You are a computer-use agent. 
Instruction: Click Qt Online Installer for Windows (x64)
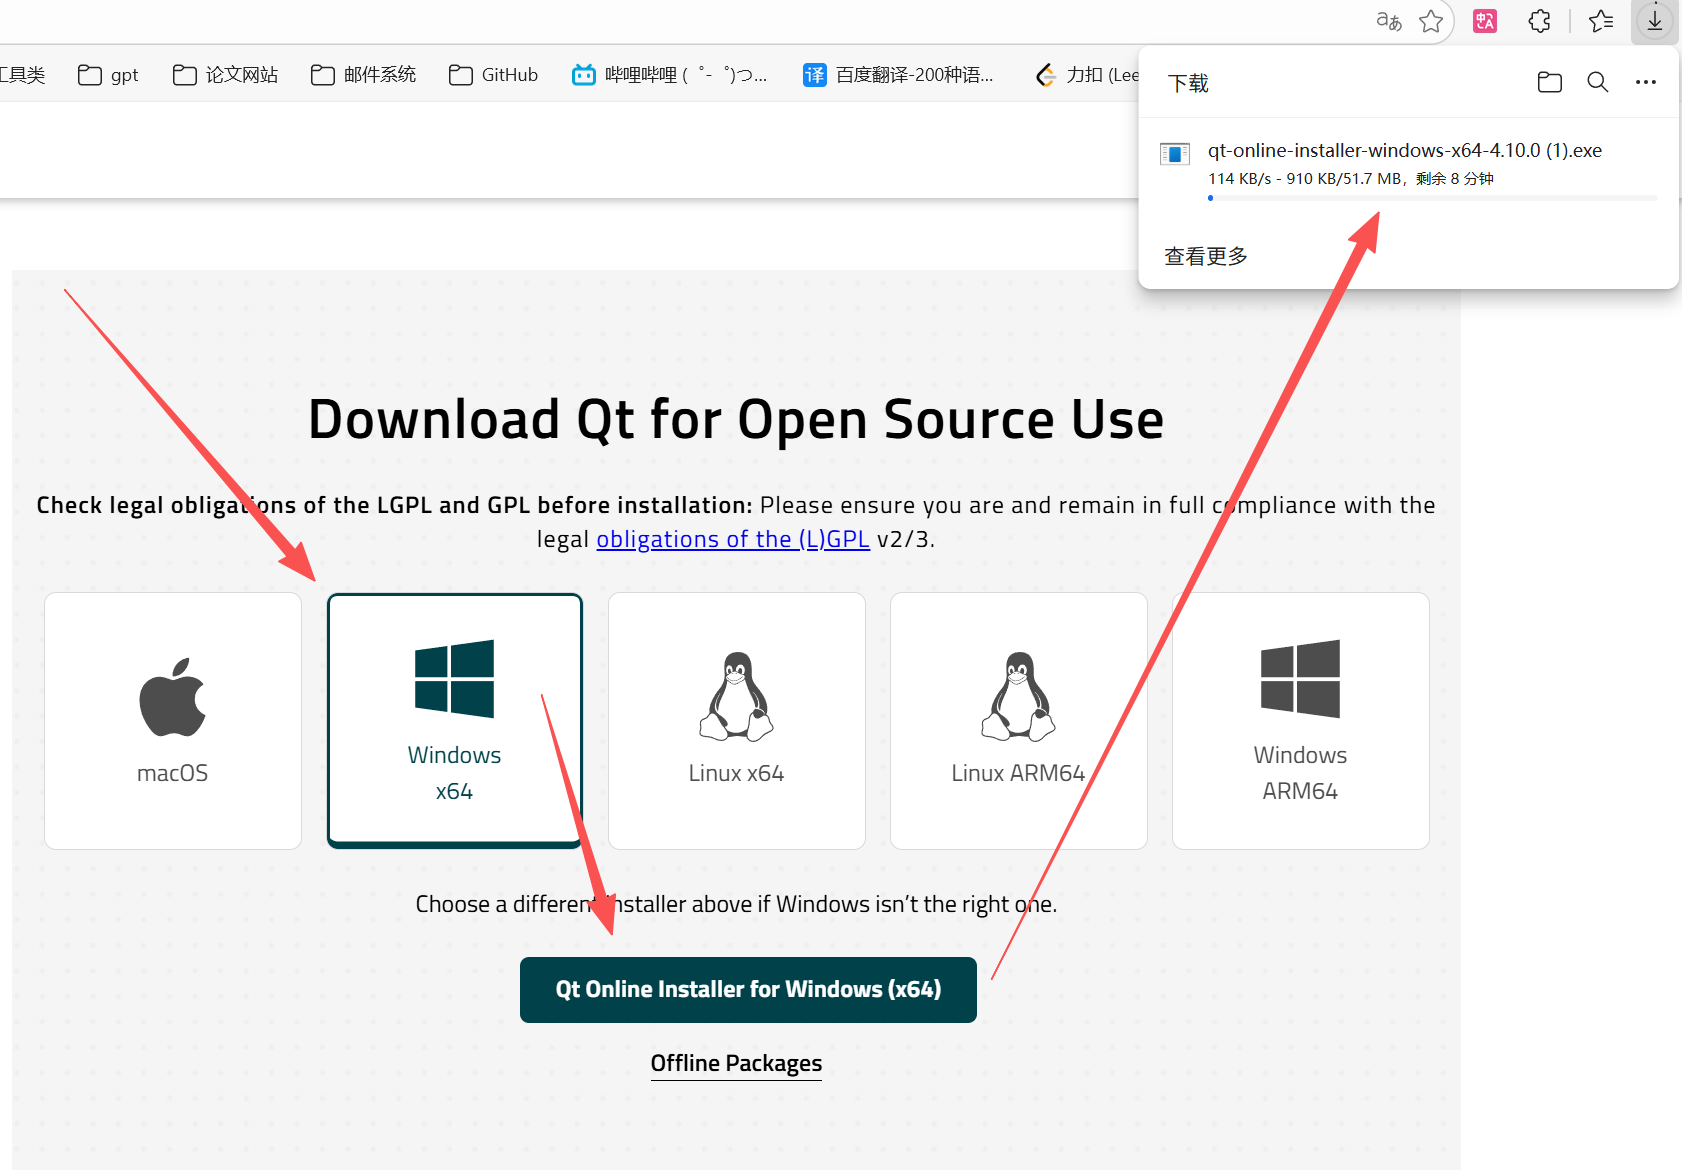(x=748, y=990)
